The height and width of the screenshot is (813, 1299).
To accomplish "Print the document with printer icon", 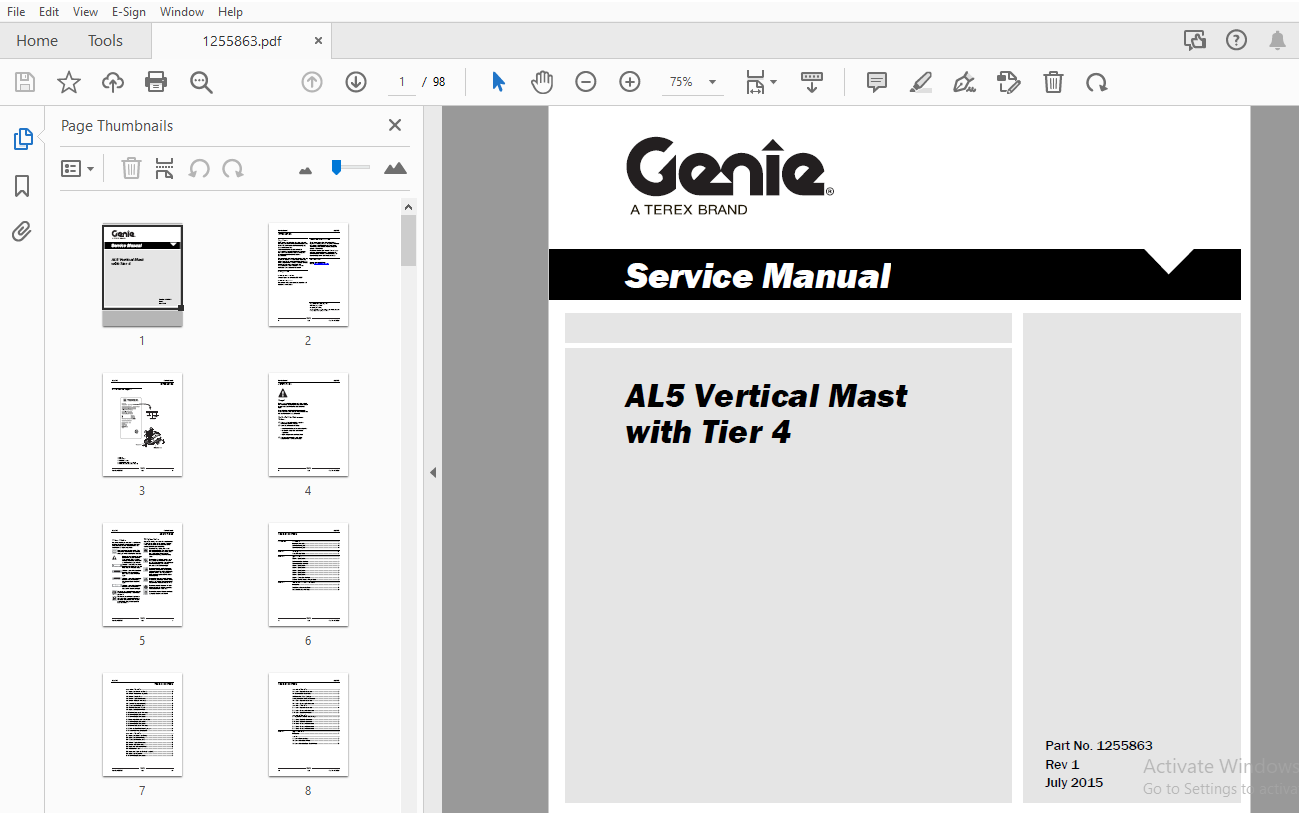I will (x=156, y=82).
